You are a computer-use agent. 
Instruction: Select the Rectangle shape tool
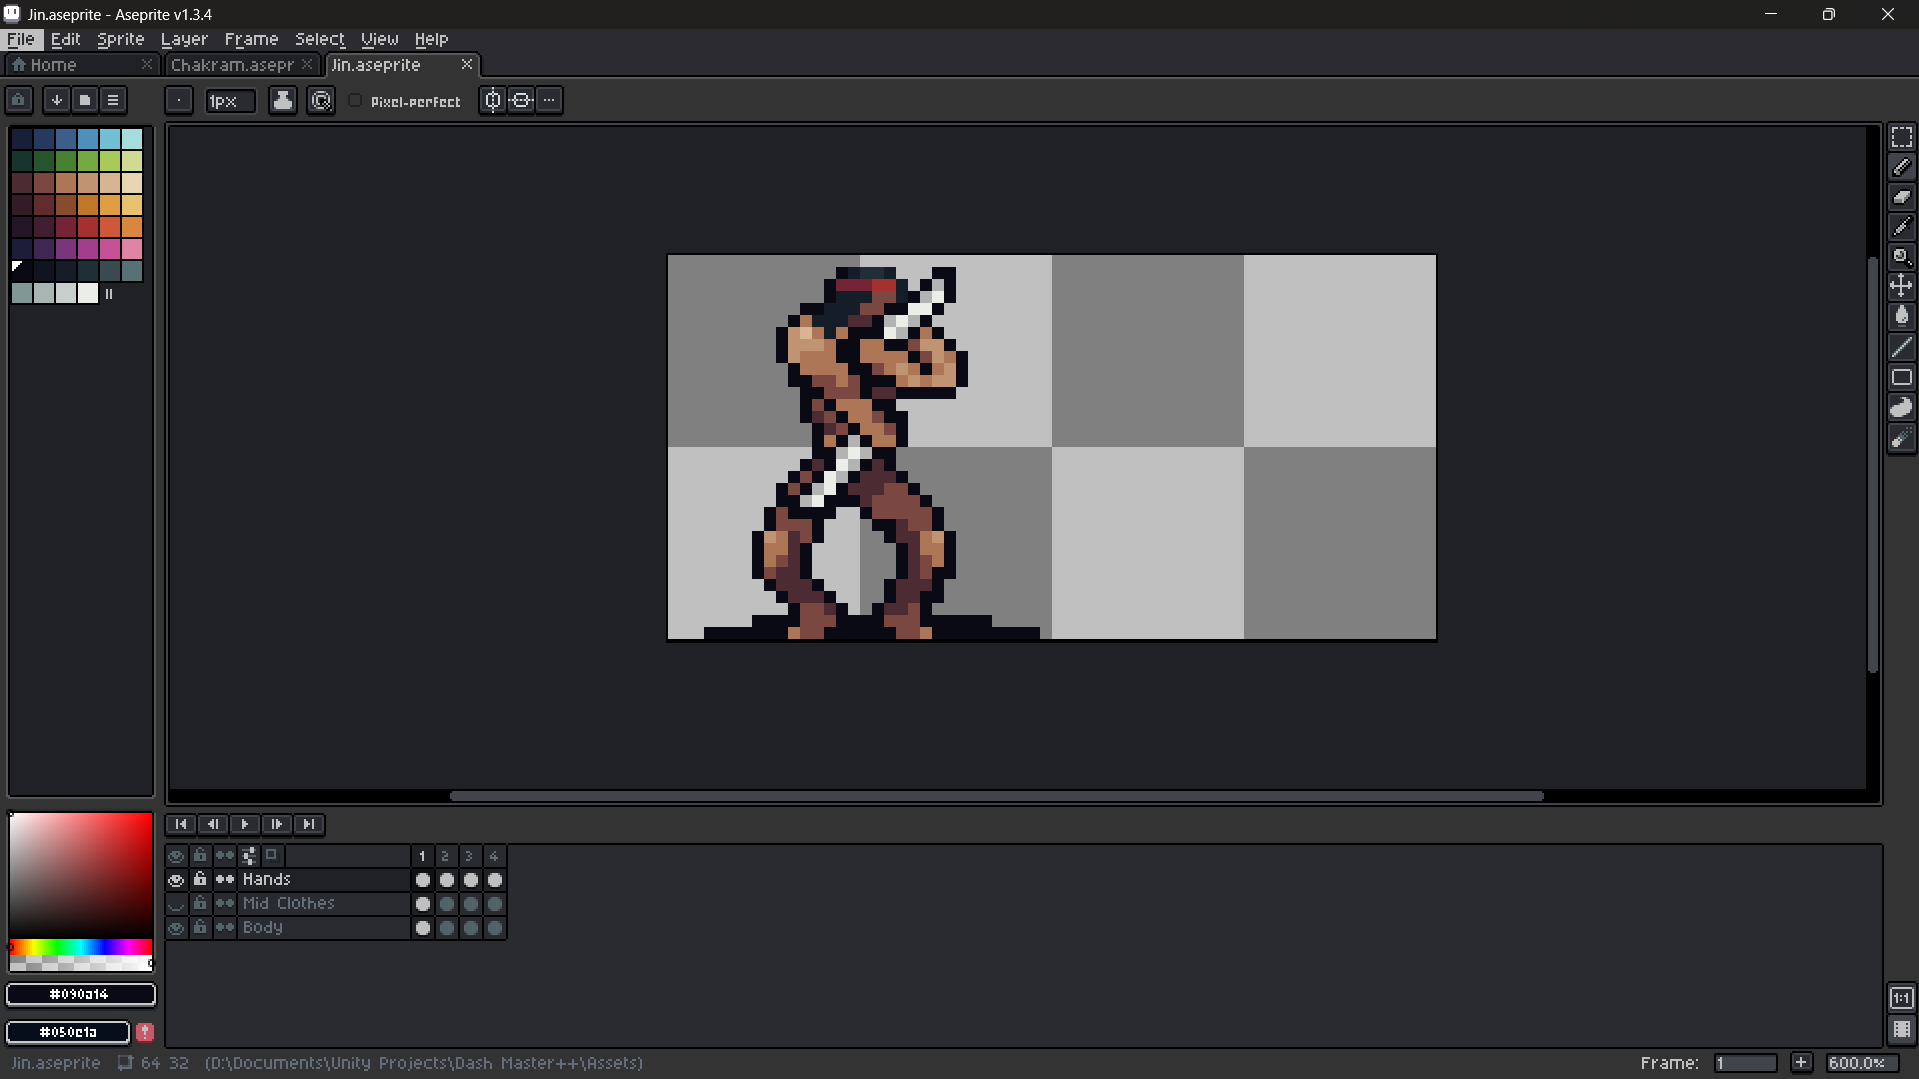[1901, 377]
